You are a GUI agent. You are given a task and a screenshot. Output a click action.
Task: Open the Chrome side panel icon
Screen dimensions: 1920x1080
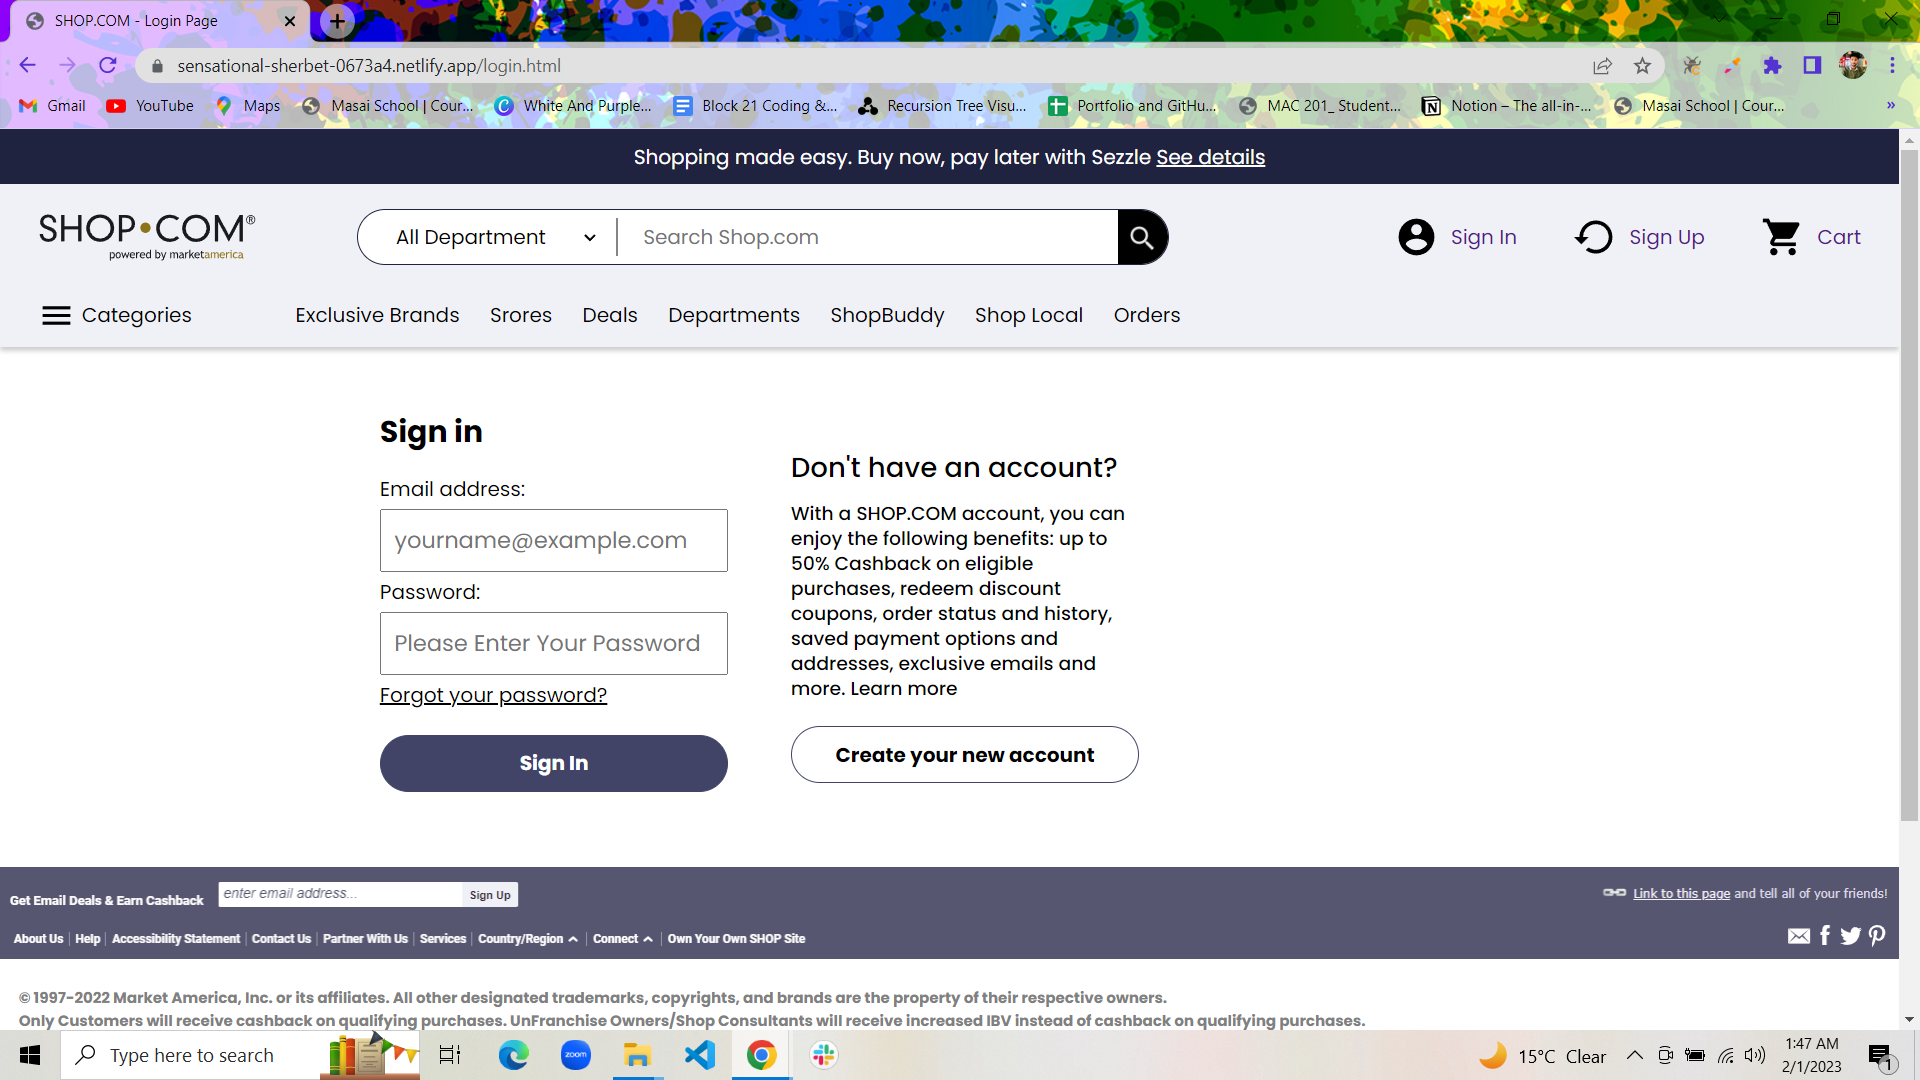tap(1812, 66)
